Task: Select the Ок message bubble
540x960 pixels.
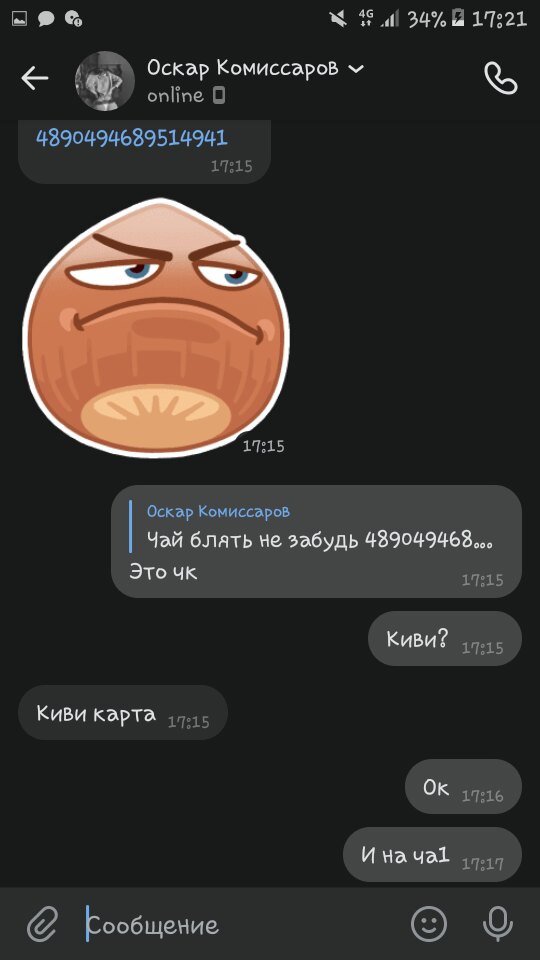Action: coord(463,787)
